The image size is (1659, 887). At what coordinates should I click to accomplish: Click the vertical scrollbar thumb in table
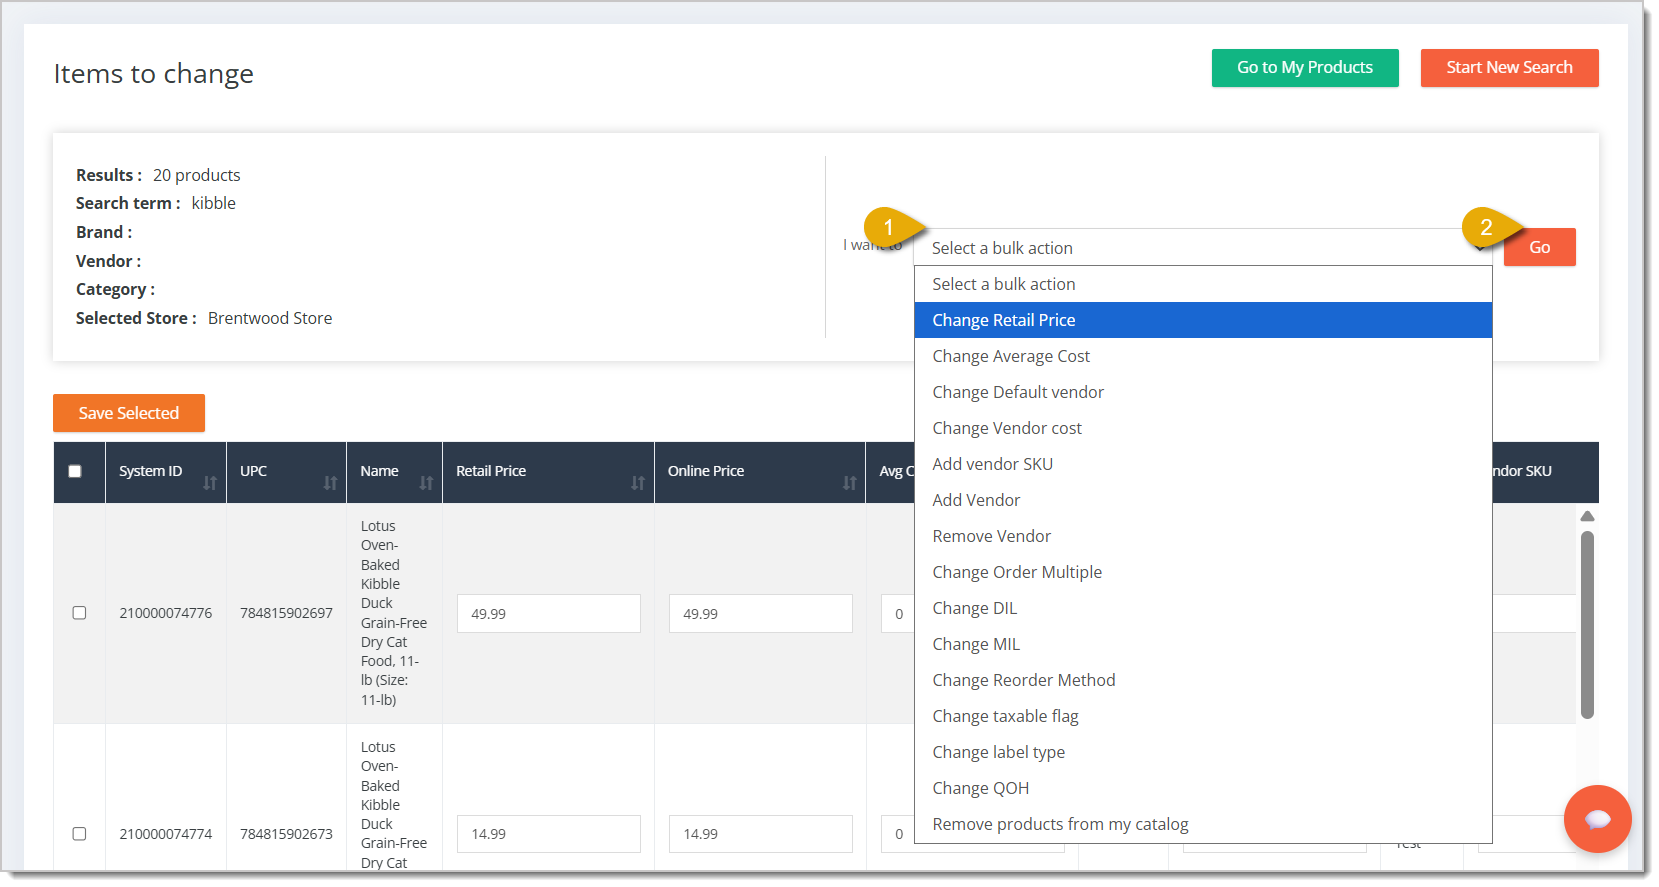pyautogui.click(x=1587, y=625)
